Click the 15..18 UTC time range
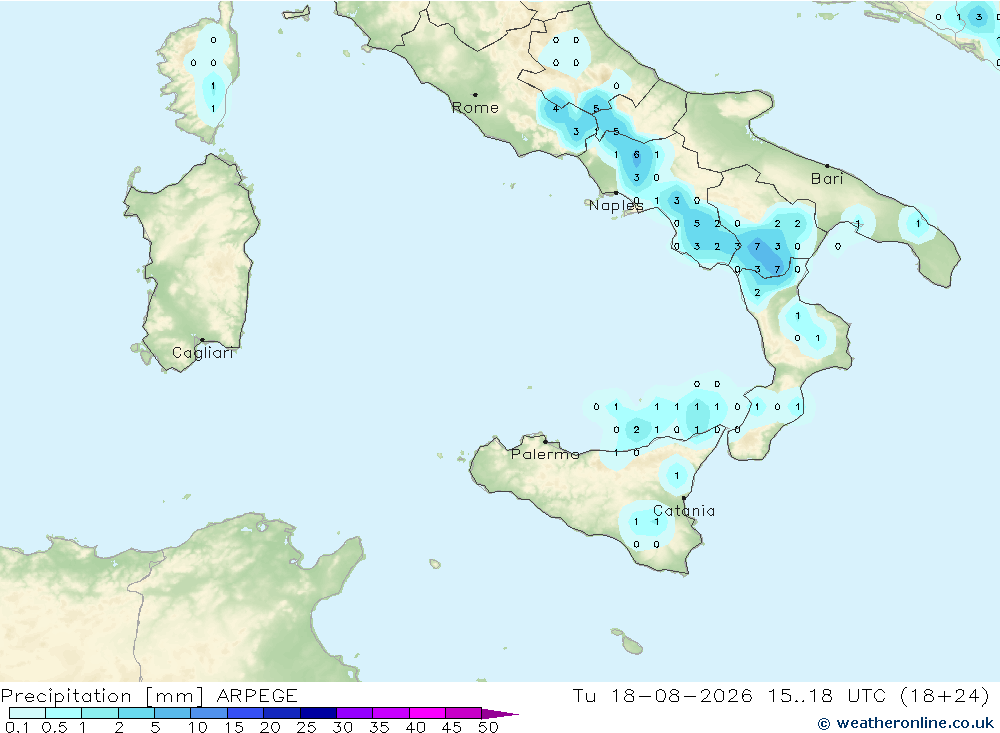Image resolution: width=1000 pixels, height=733 pixels. (x=828, y=696)
